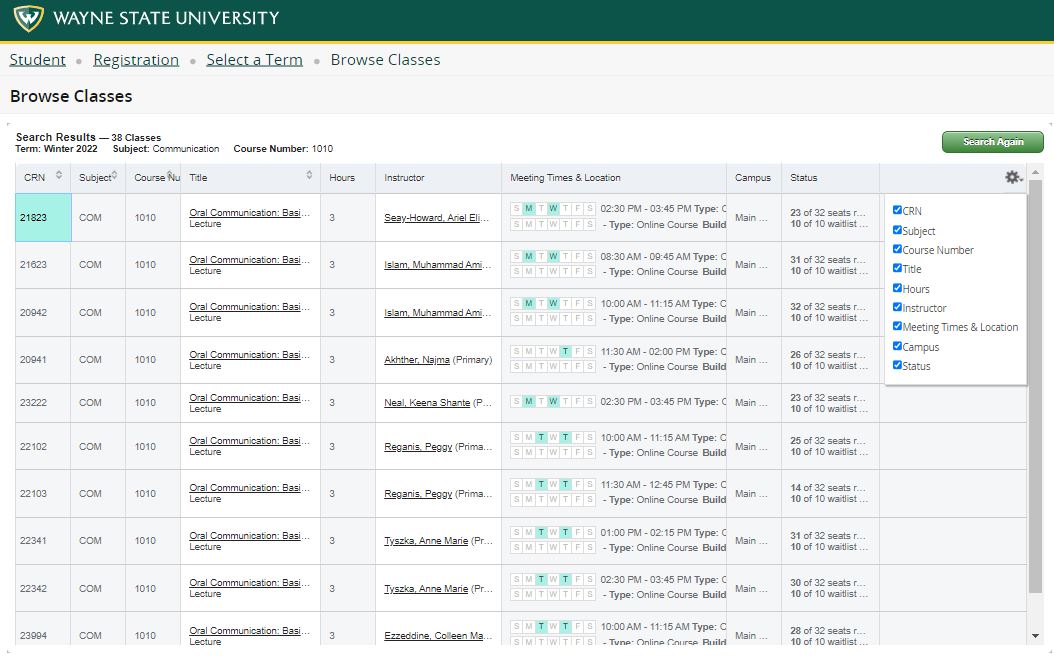Sort by Course Number column arrows
The width and height of the screenshot is (1054, 671).
pos(169,173)
